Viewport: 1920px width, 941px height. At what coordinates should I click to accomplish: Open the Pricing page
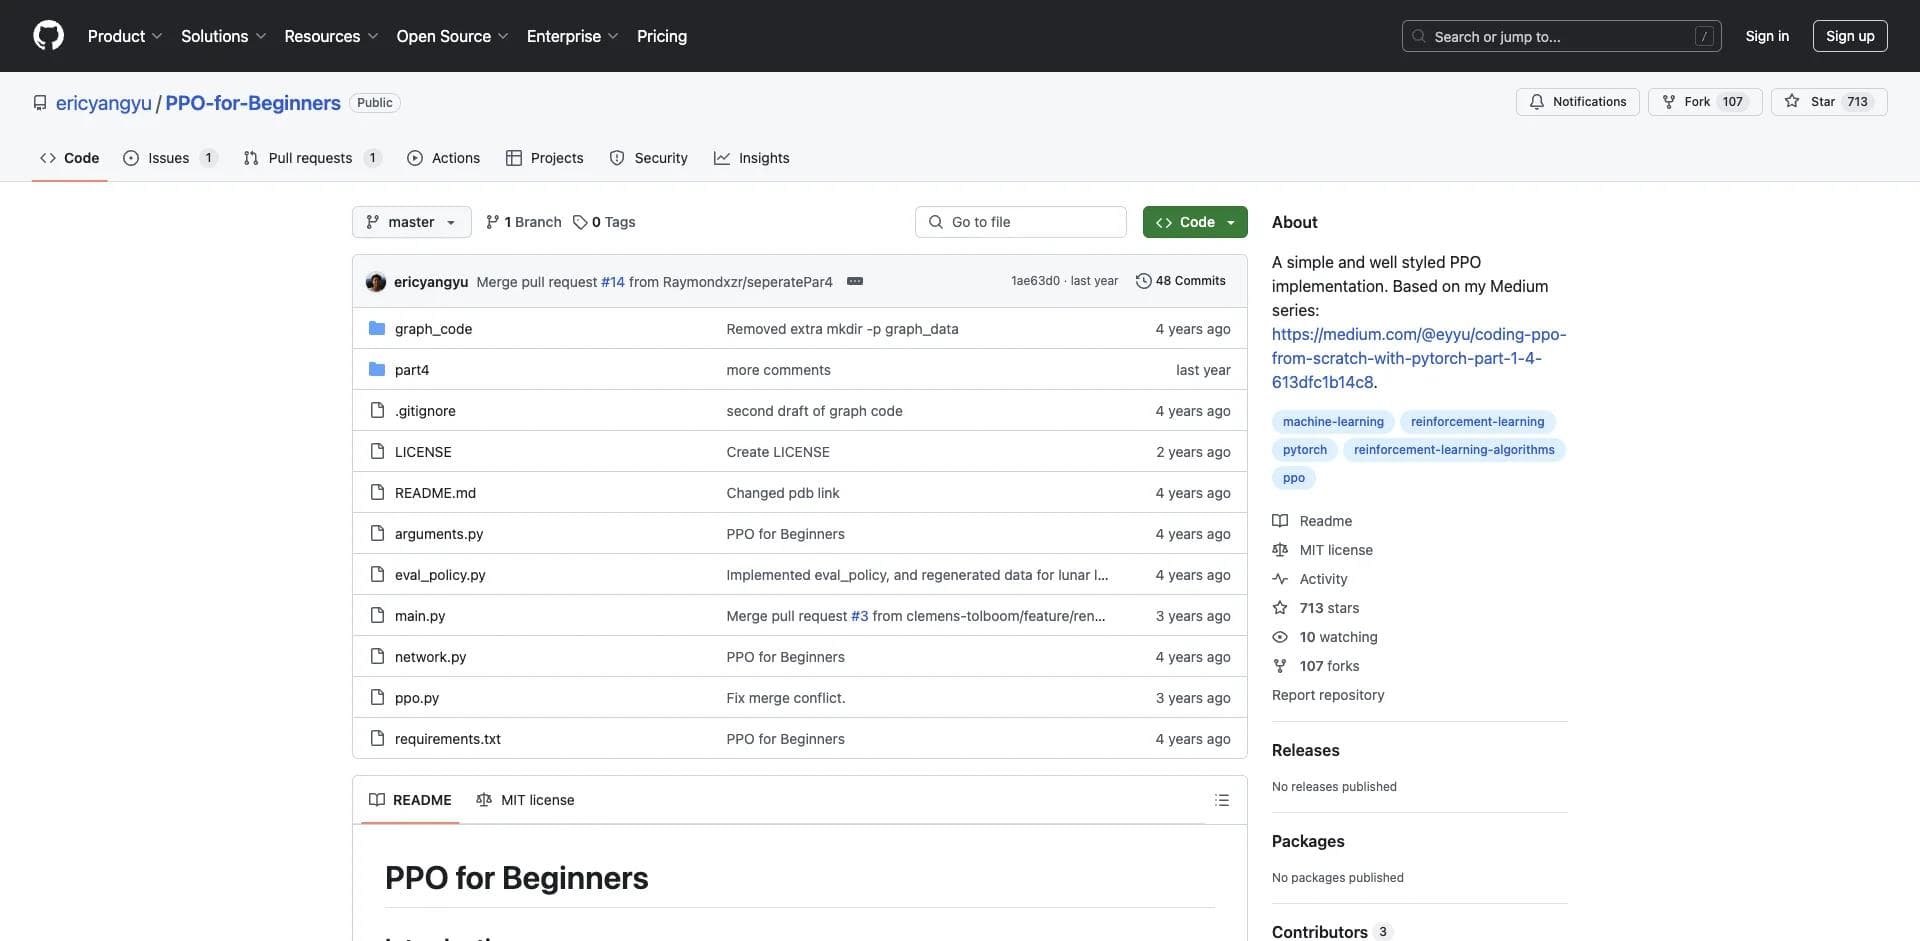(662, 36)
